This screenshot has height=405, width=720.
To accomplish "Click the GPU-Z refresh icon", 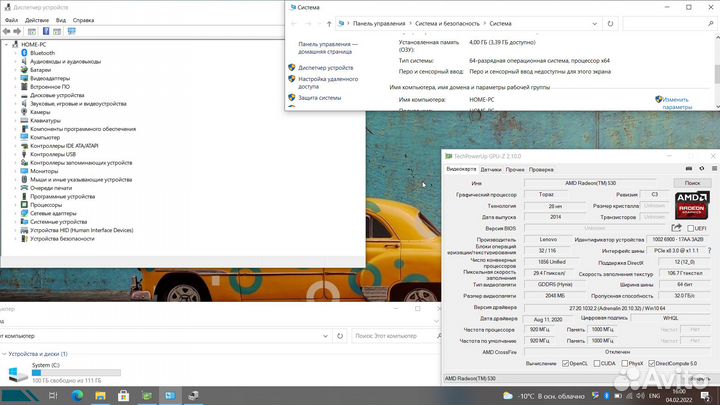I will click(702, 169).
